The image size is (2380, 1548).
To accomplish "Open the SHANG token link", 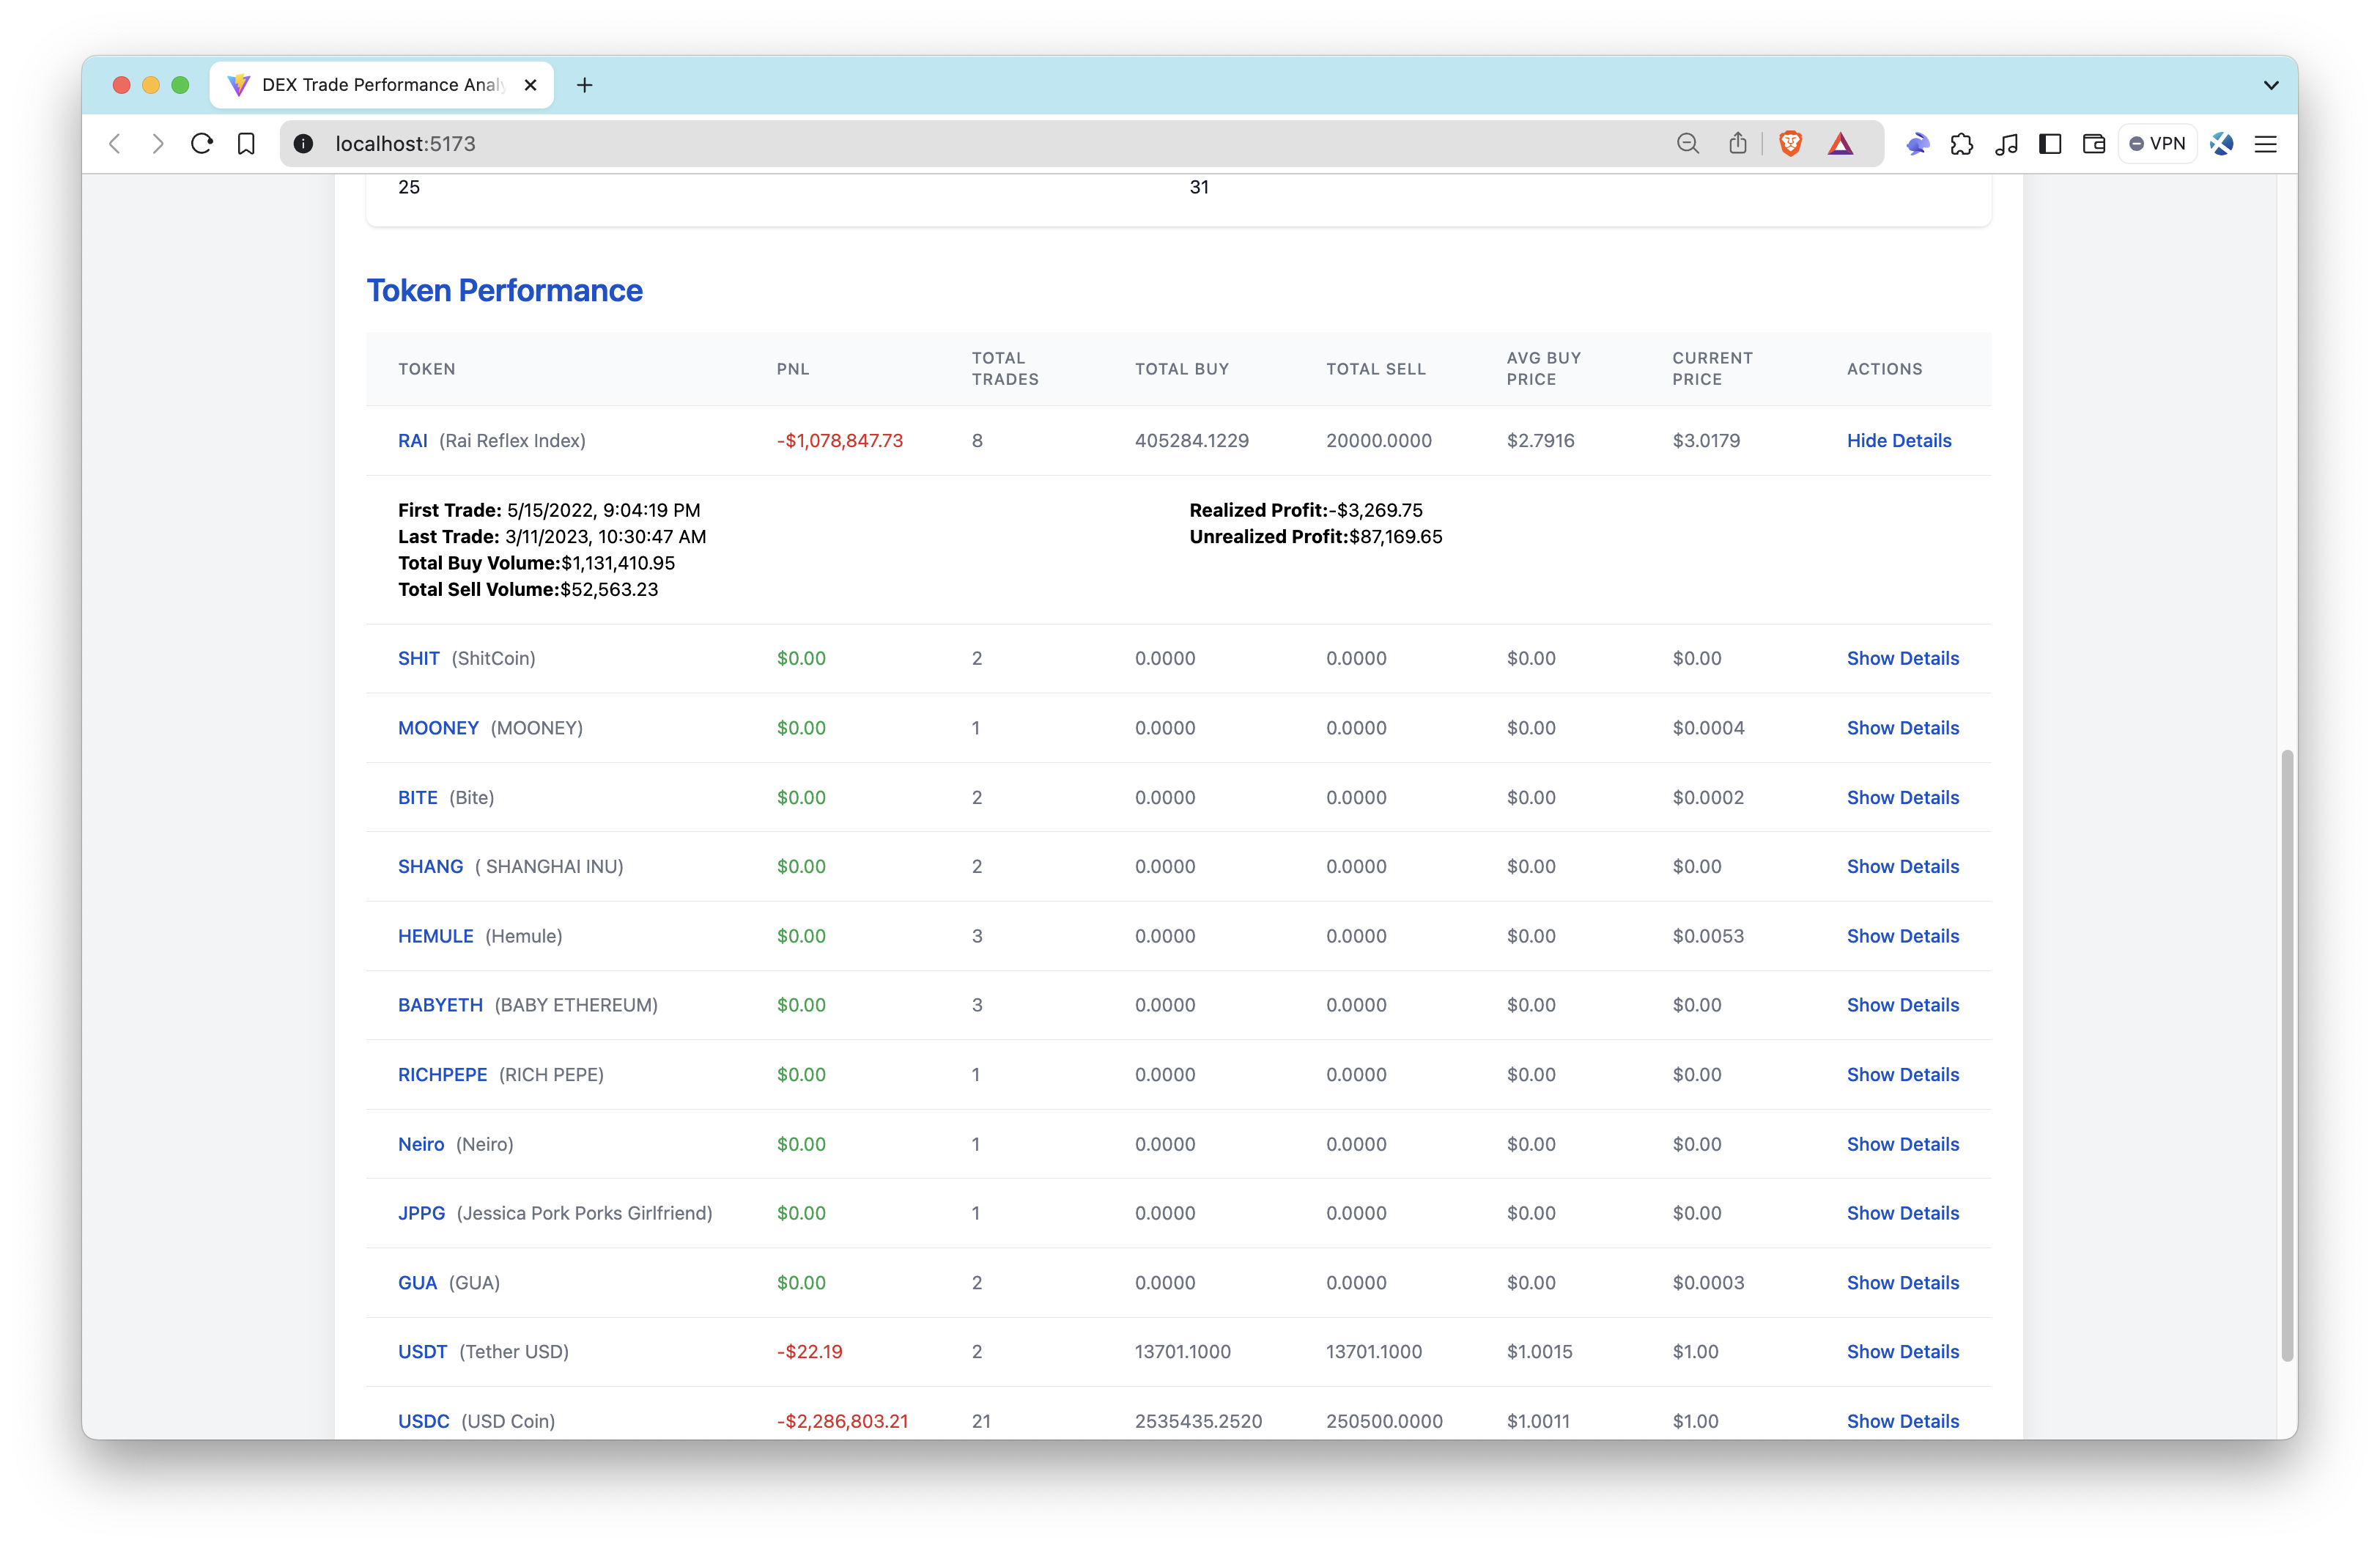I will [431, 866].
